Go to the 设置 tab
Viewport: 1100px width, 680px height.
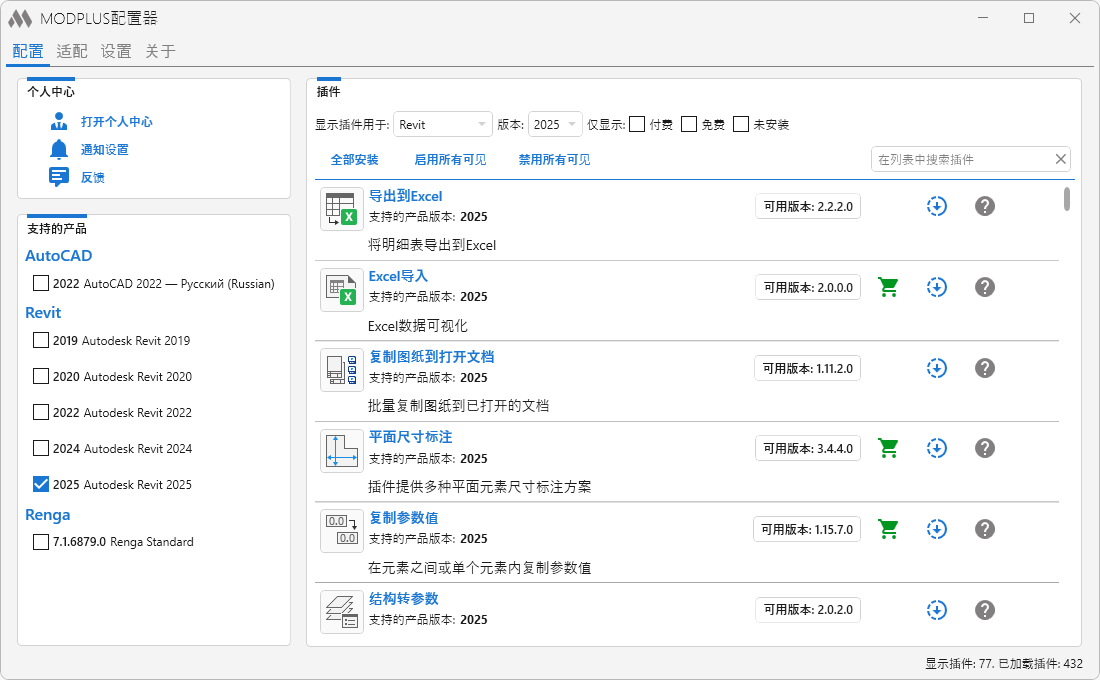point(116,51)
